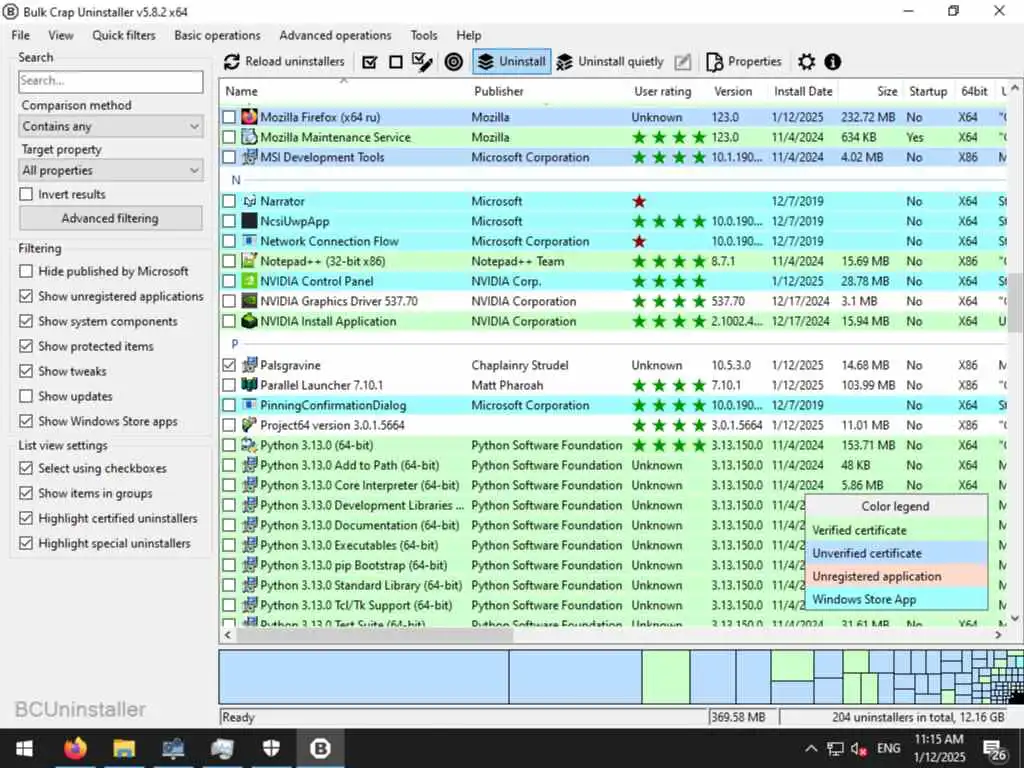Click the NVIDIA Install Application icon
Viewport: 1024px width, 768px height.
pos(249,321)
